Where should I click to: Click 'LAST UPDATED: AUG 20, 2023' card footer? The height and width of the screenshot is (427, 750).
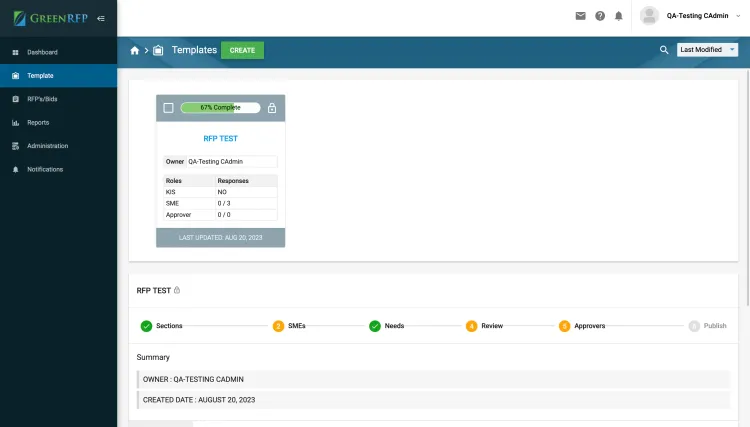point(221,238)
